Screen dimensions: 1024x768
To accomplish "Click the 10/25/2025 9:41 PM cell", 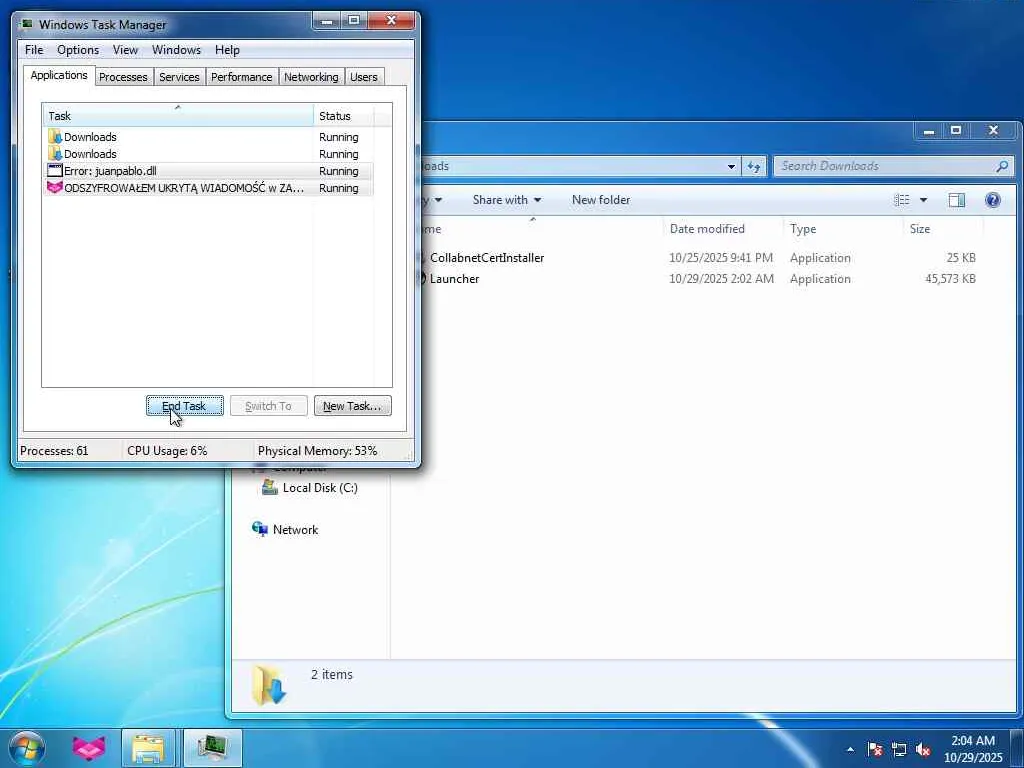I will coord(720,258).
